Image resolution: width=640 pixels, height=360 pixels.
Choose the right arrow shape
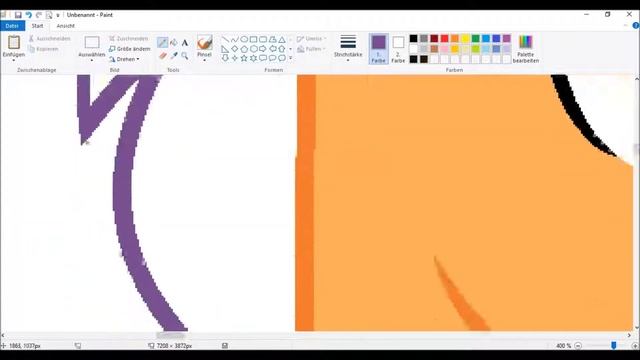click(263, 49)
